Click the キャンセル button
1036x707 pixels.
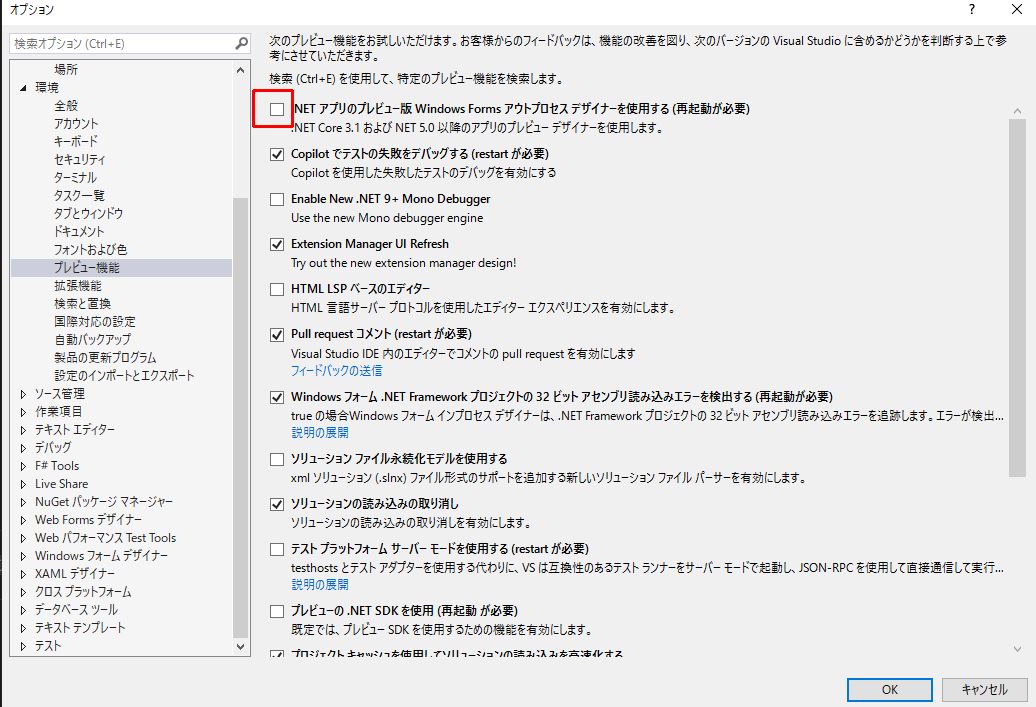point(984,689)
